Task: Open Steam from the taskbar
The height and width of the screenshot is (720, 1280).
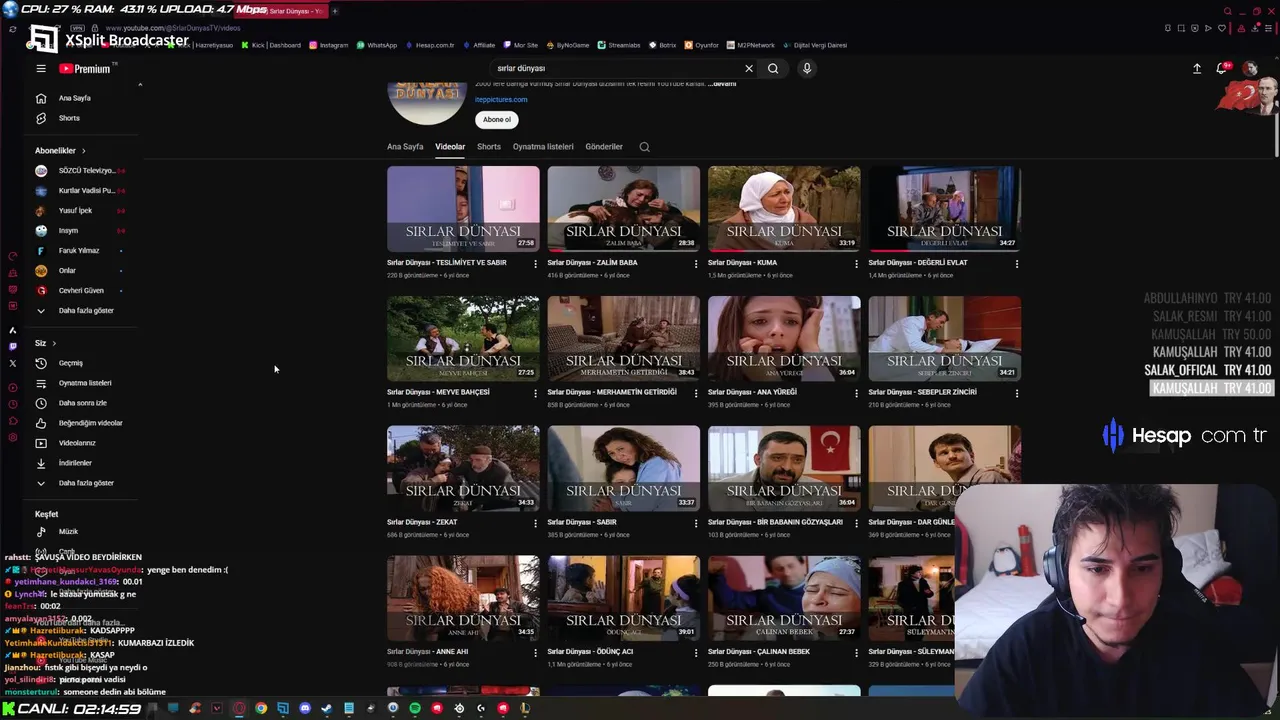Action: 327,708
